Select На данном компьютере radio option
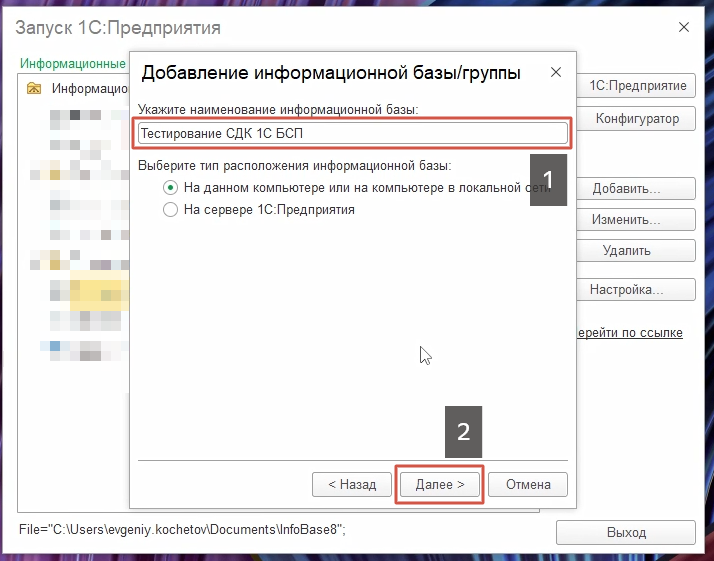The image size is (714, 561). pyautogui.click(x=170, y=188)
